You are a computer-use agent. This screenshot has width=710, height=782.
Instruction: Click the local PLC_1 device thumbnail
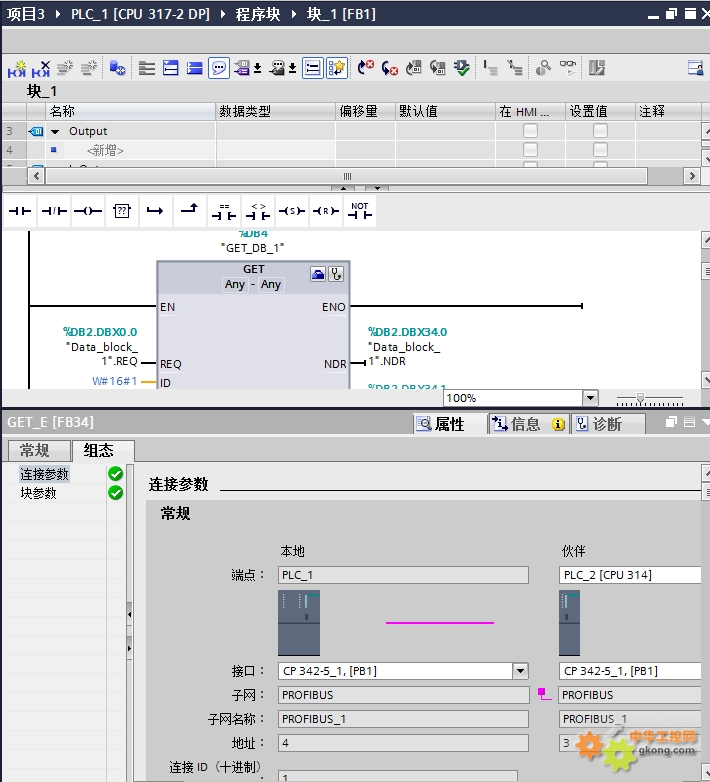click(299, 622)
